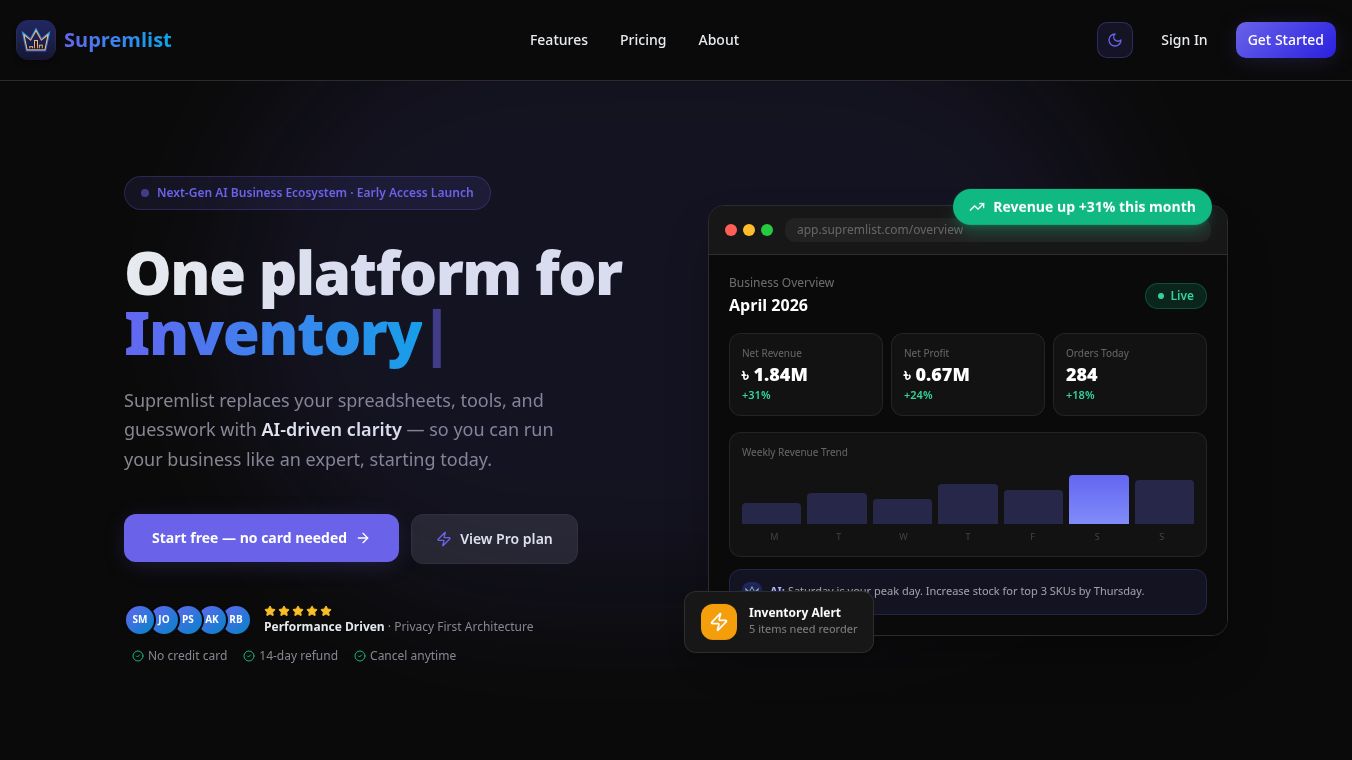The image size is (1352, 760).
Task: Go to the Pricing nav item
Action: pyautogui.click(x=643, y=40)
